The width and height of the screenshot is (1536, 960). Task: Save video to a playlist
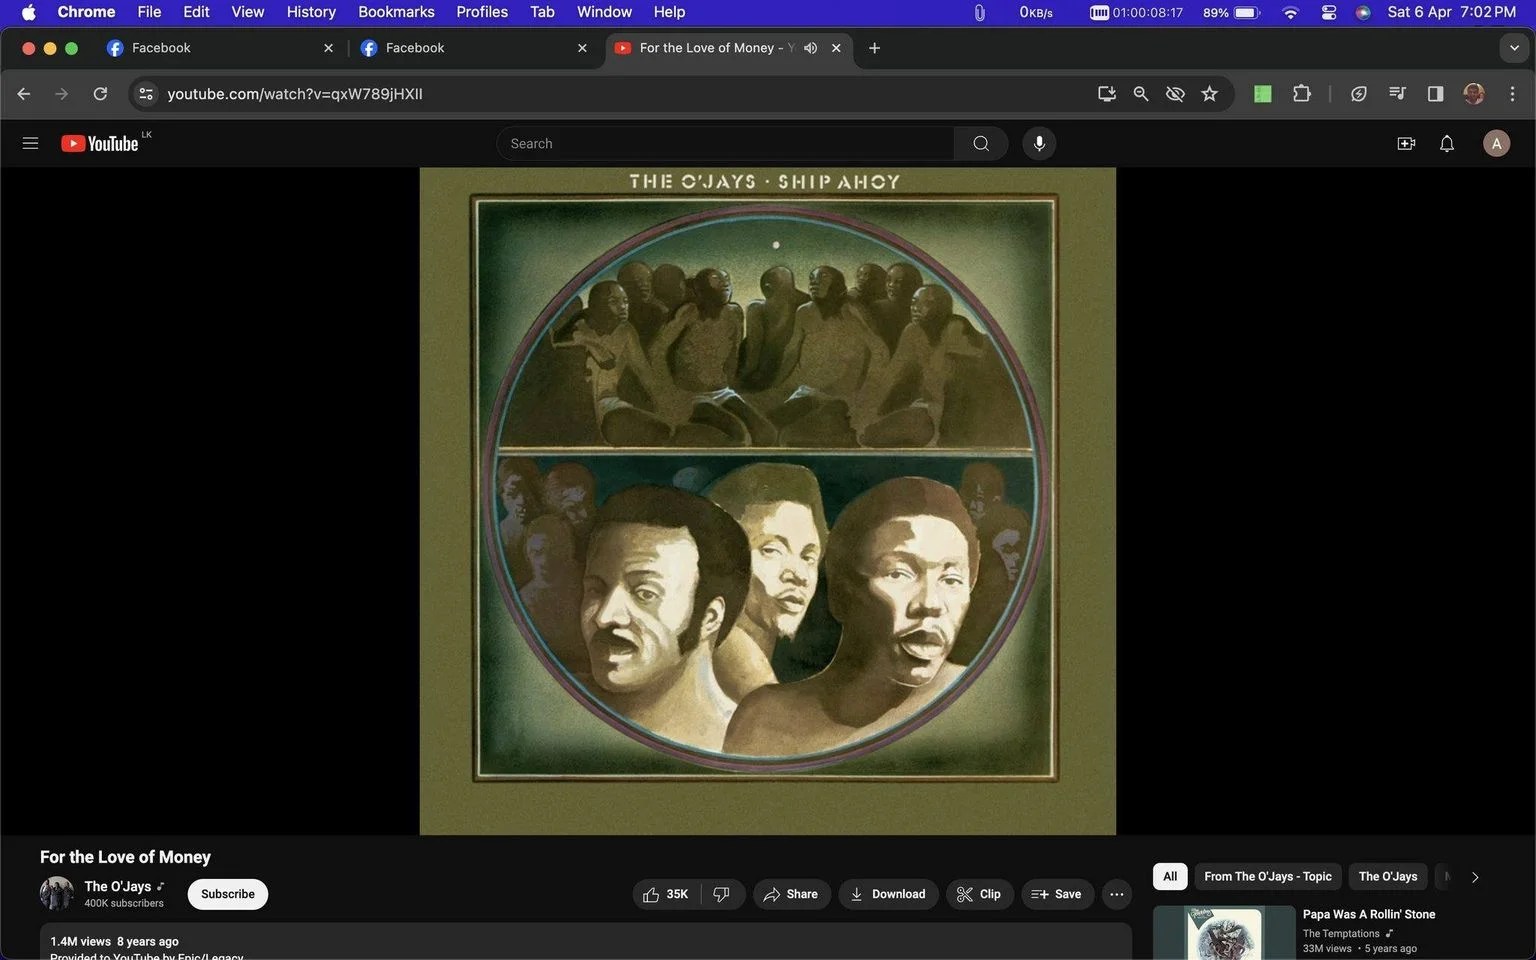1057,894
